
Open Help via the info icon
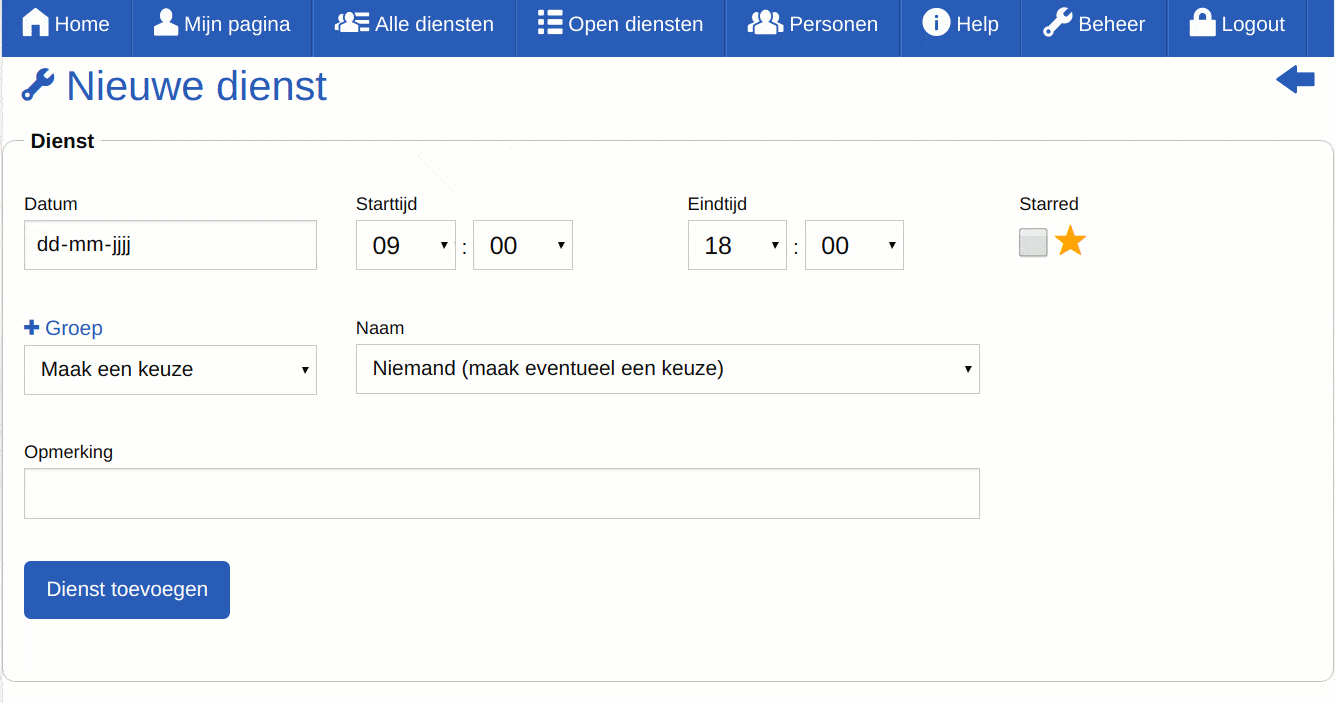(x=937, y=22)
